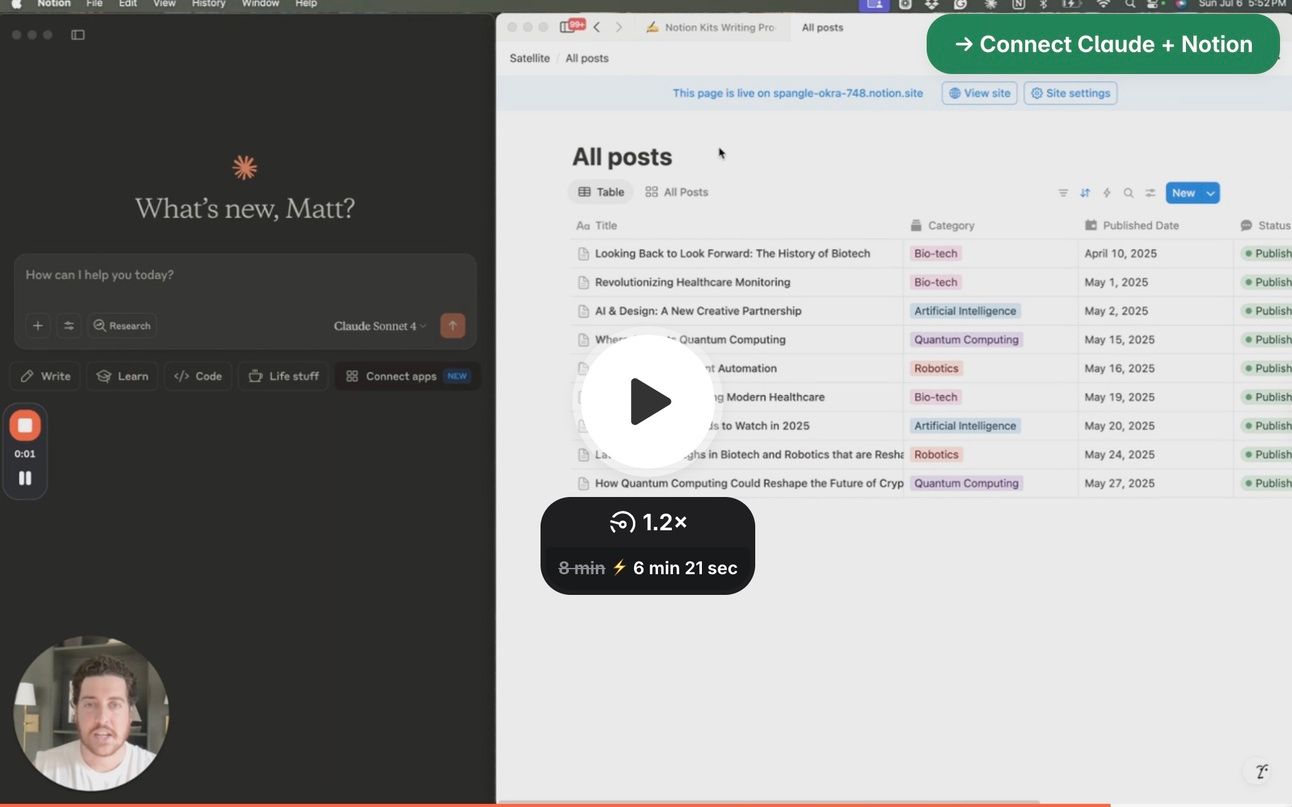Open 'Revolutionizing Healthcare Monitoring' row
The height and width of the screenshot is (807, 1292).
(x=692, y=282)
